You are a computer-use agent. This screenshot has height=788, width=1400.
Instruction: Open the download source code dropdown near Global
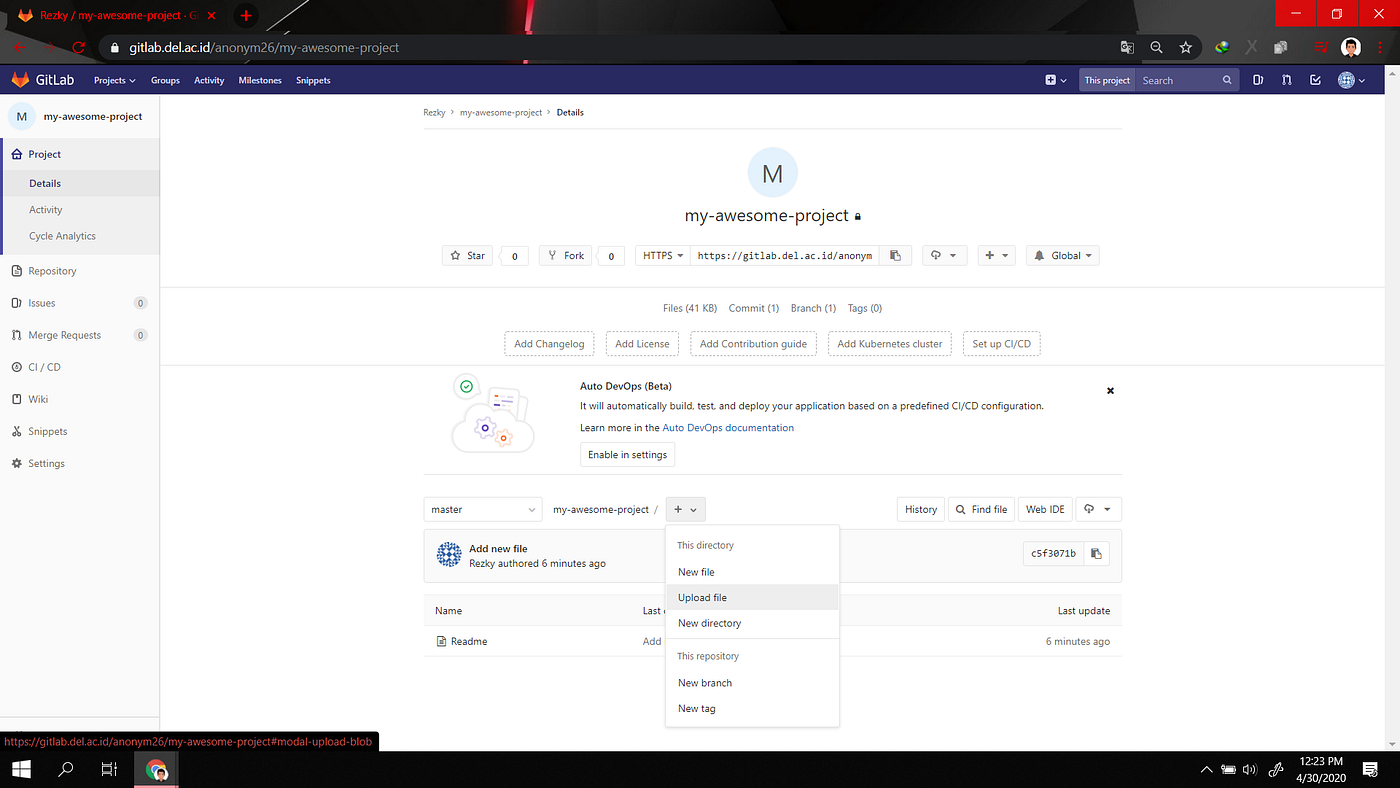coord(944,256)
